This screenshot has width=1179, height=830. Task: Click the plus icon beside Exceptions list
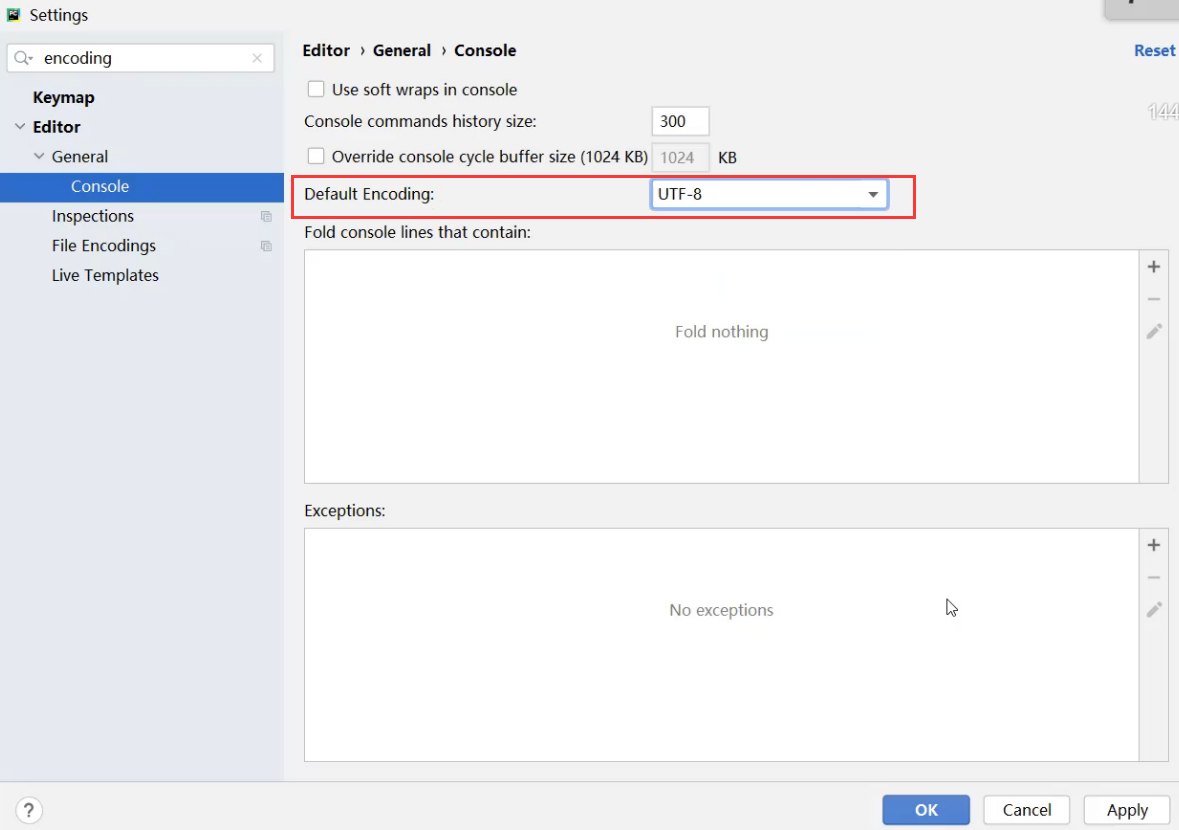1153,545
